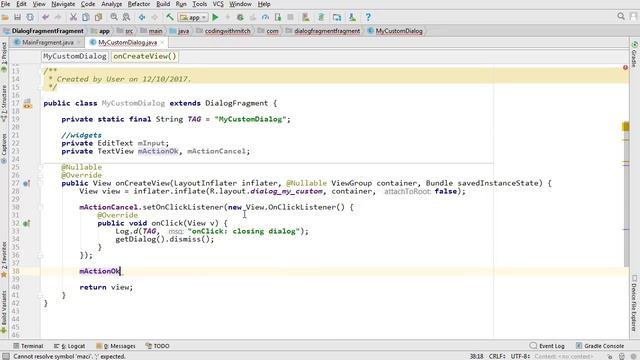Click the tool windows toggle icon in status bar corner

6,356
